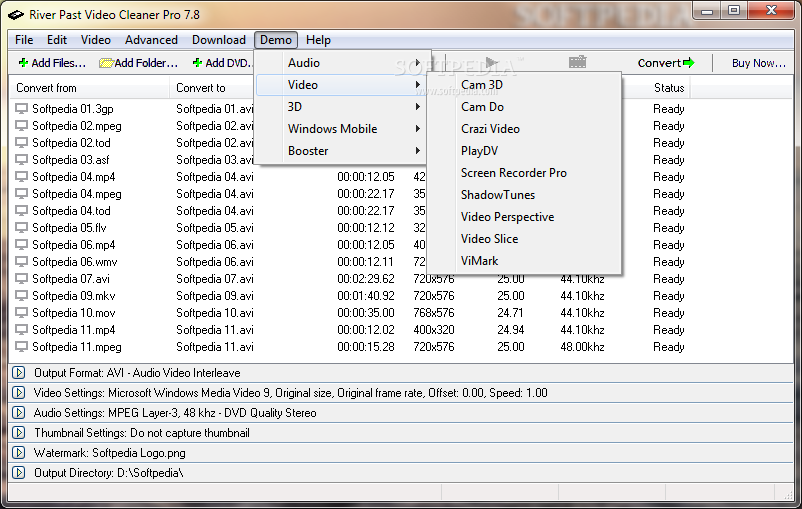802x509 pixels.
Task: Click the Add Files button
Action: tap(52, 63)
